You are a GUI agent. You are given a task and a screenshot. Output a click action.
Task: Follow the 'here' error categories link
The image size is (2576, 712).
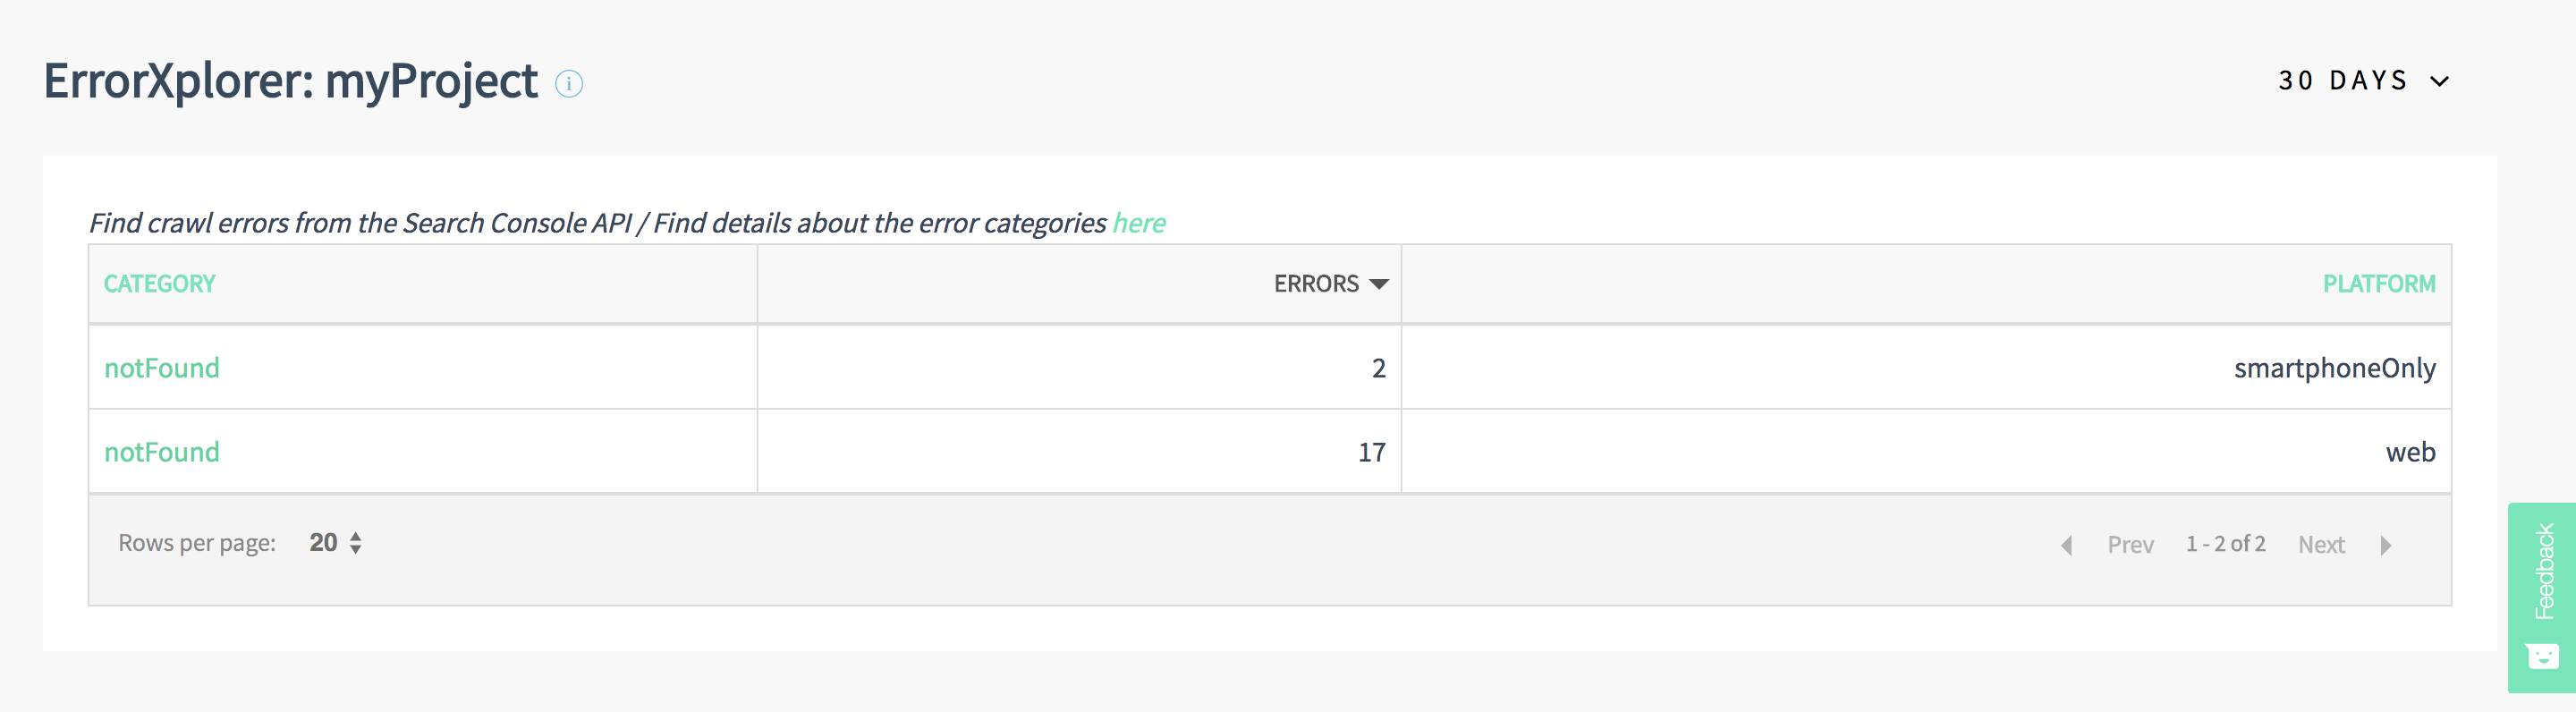point(1139,222)
